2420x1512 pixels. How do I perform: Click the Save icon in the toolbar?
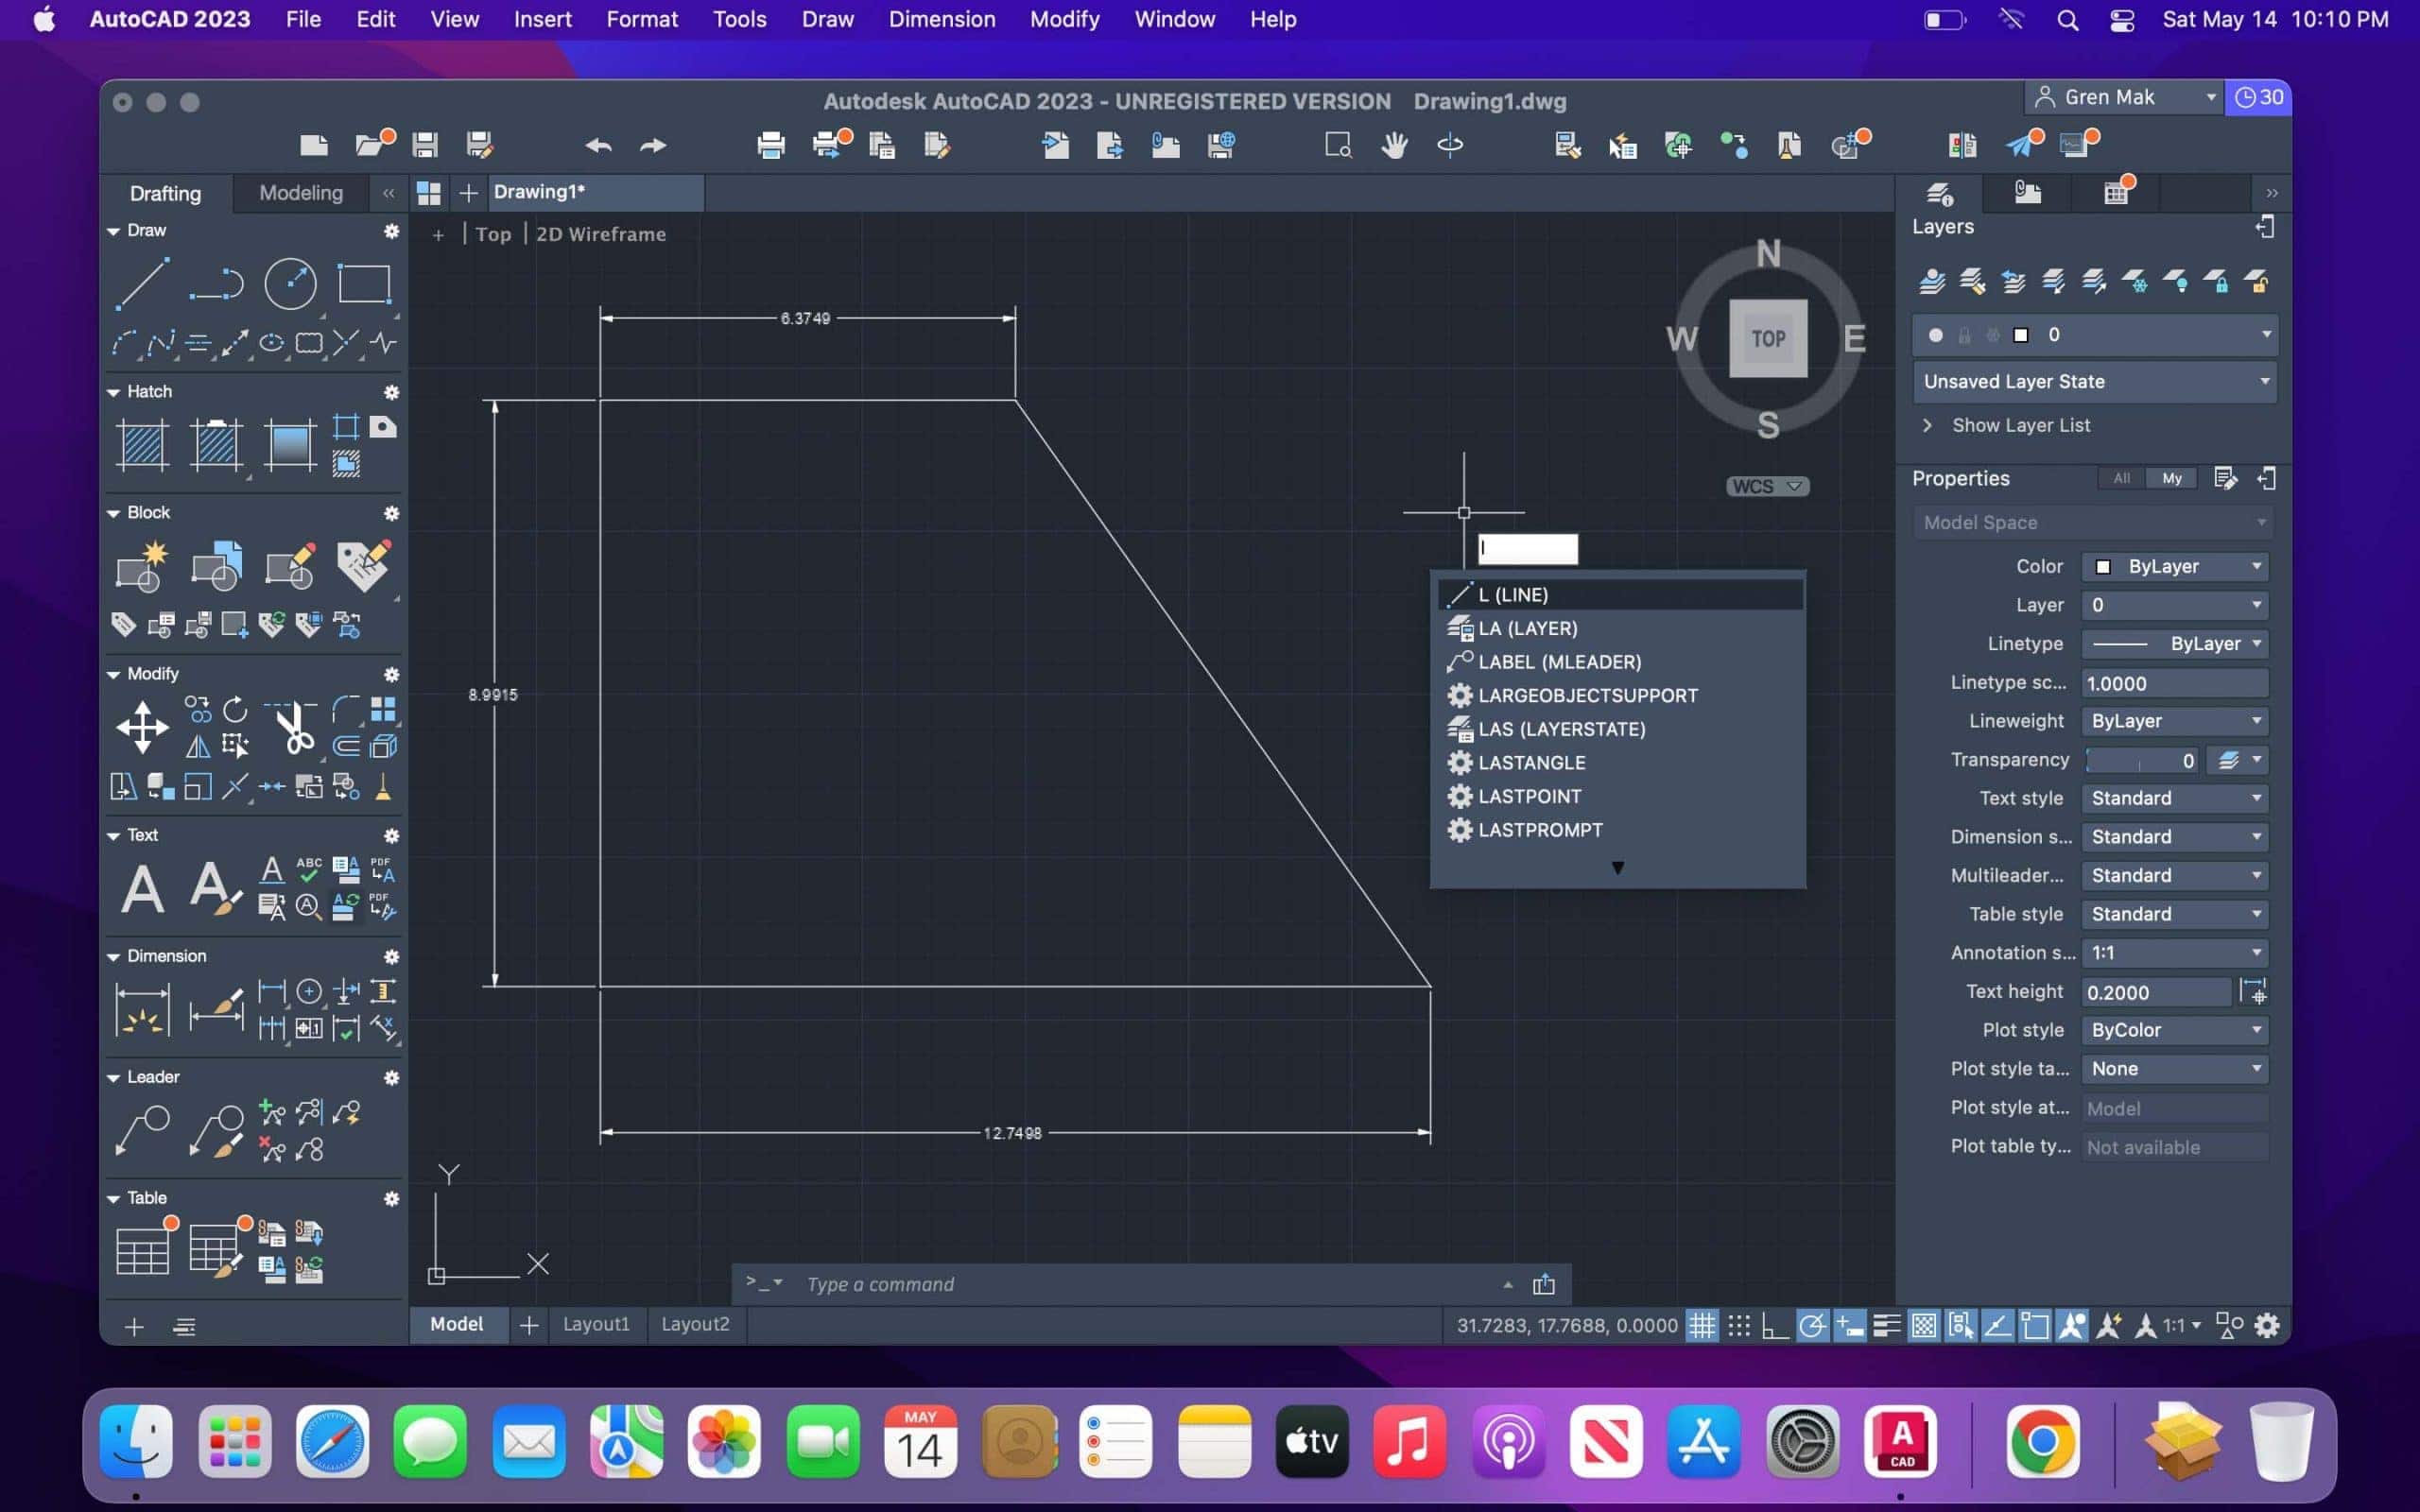coord(425,145)
